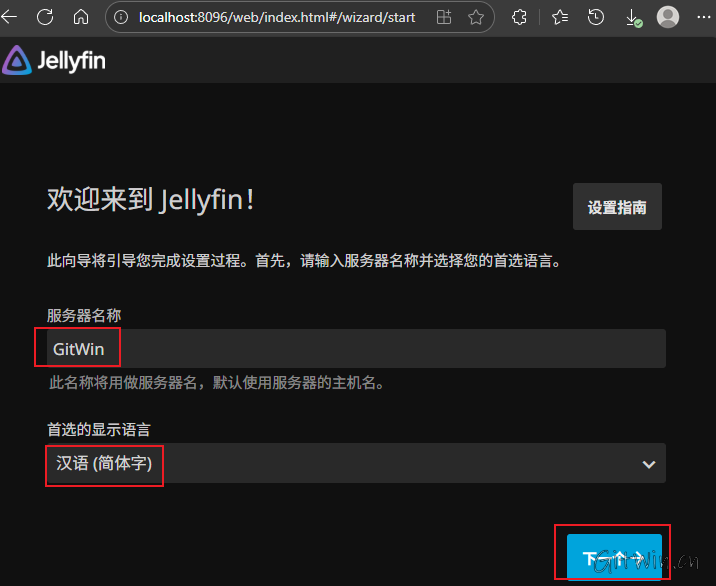The image size is (716, 586).
Task: Show downloads icon with green check
Action: click(x=633, y=18)
